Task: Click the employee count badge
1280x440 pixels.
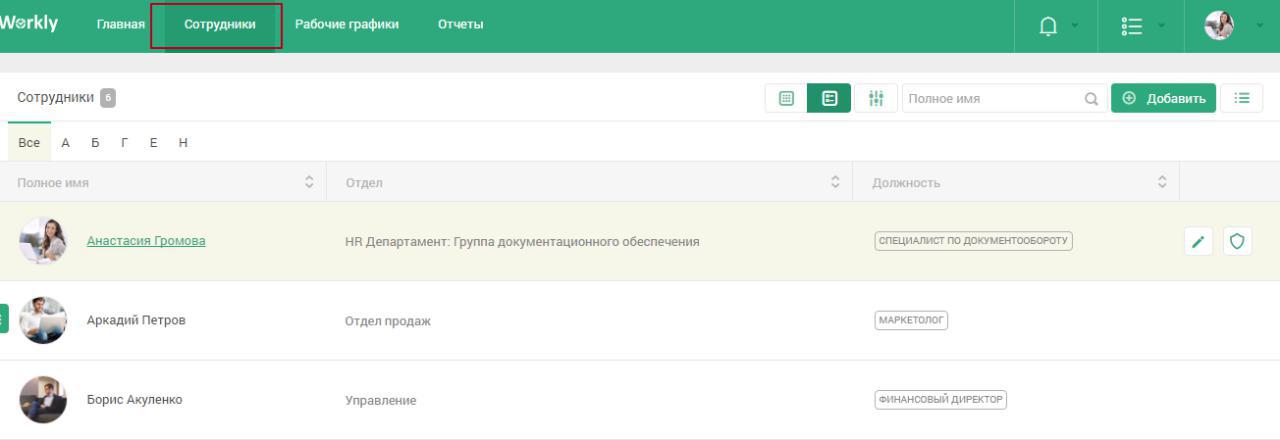Action: 108,98
